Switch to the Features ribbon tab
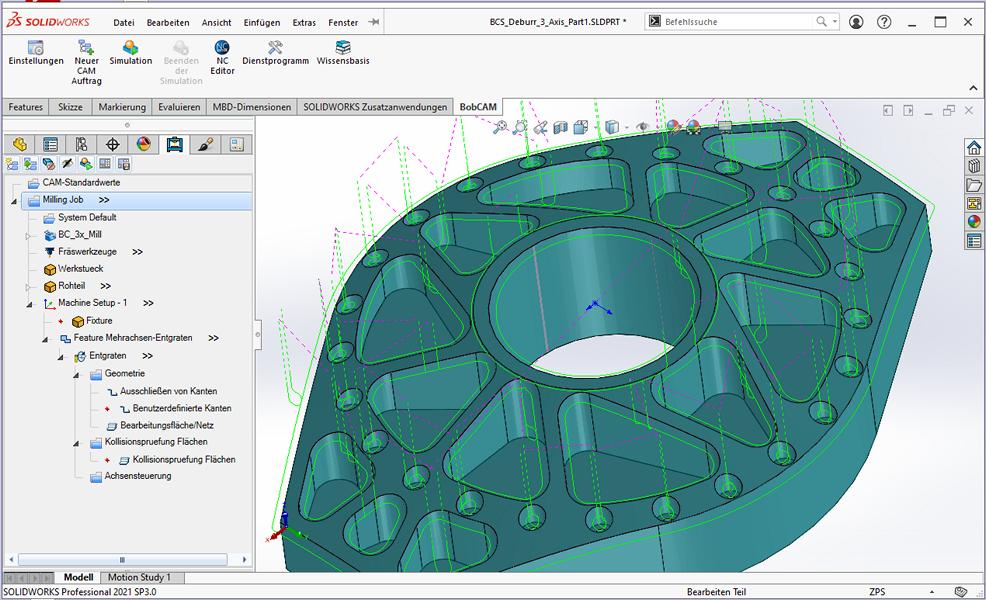The width and height of the screenshot is (986, 600). click(26, 107)
